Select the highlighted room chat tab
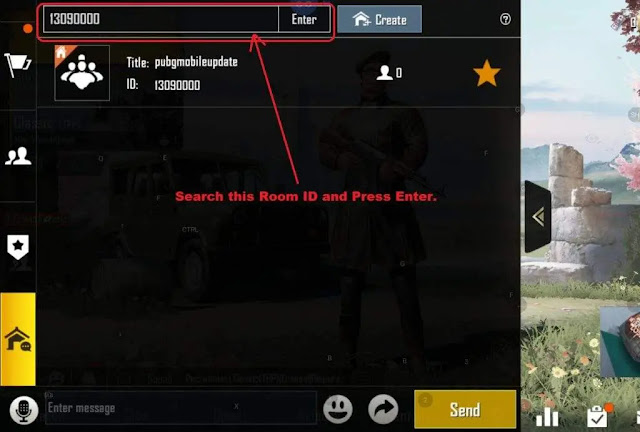 18,339
